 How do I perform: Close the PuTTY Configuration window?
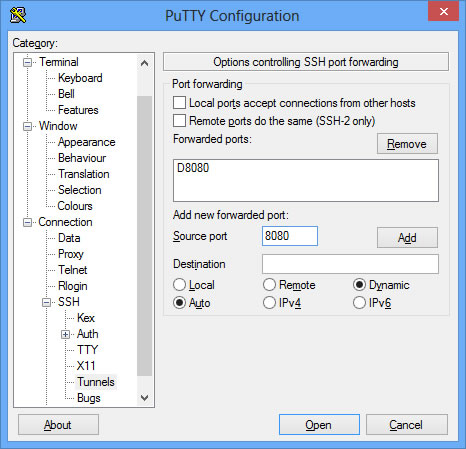coord(443,11)
